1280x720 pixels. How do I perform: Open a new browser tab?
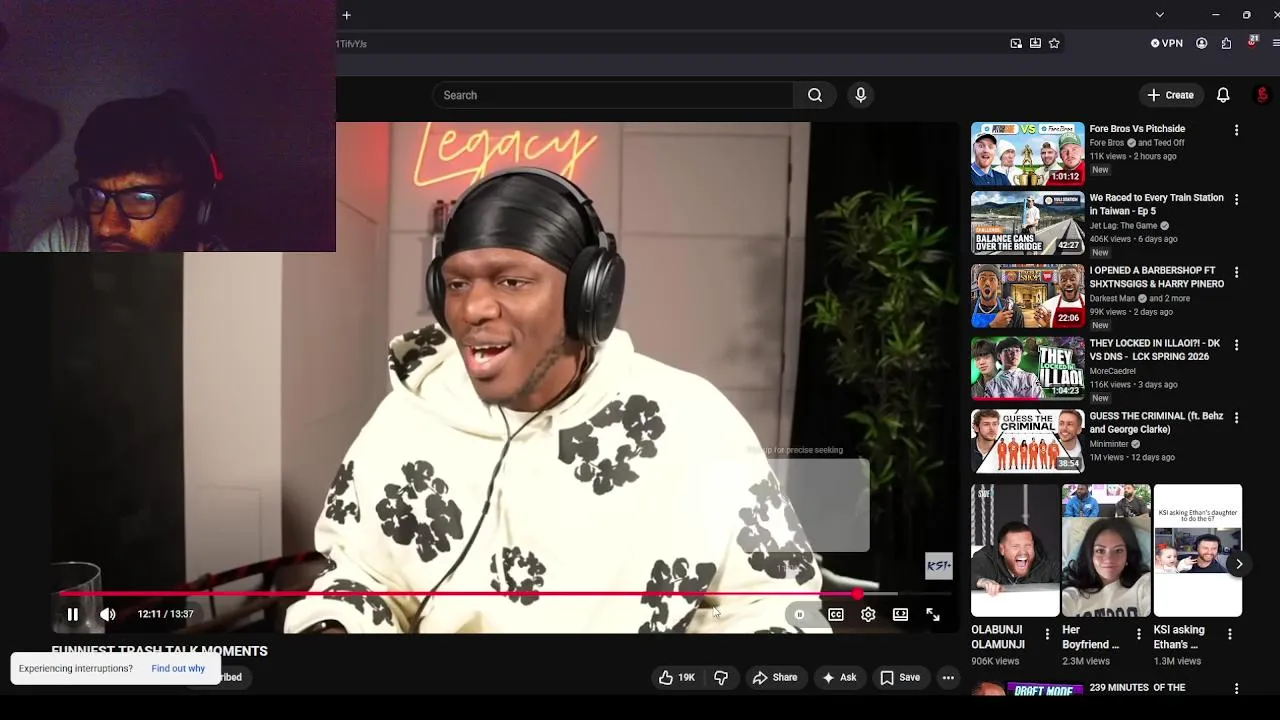tap(346, 15)
